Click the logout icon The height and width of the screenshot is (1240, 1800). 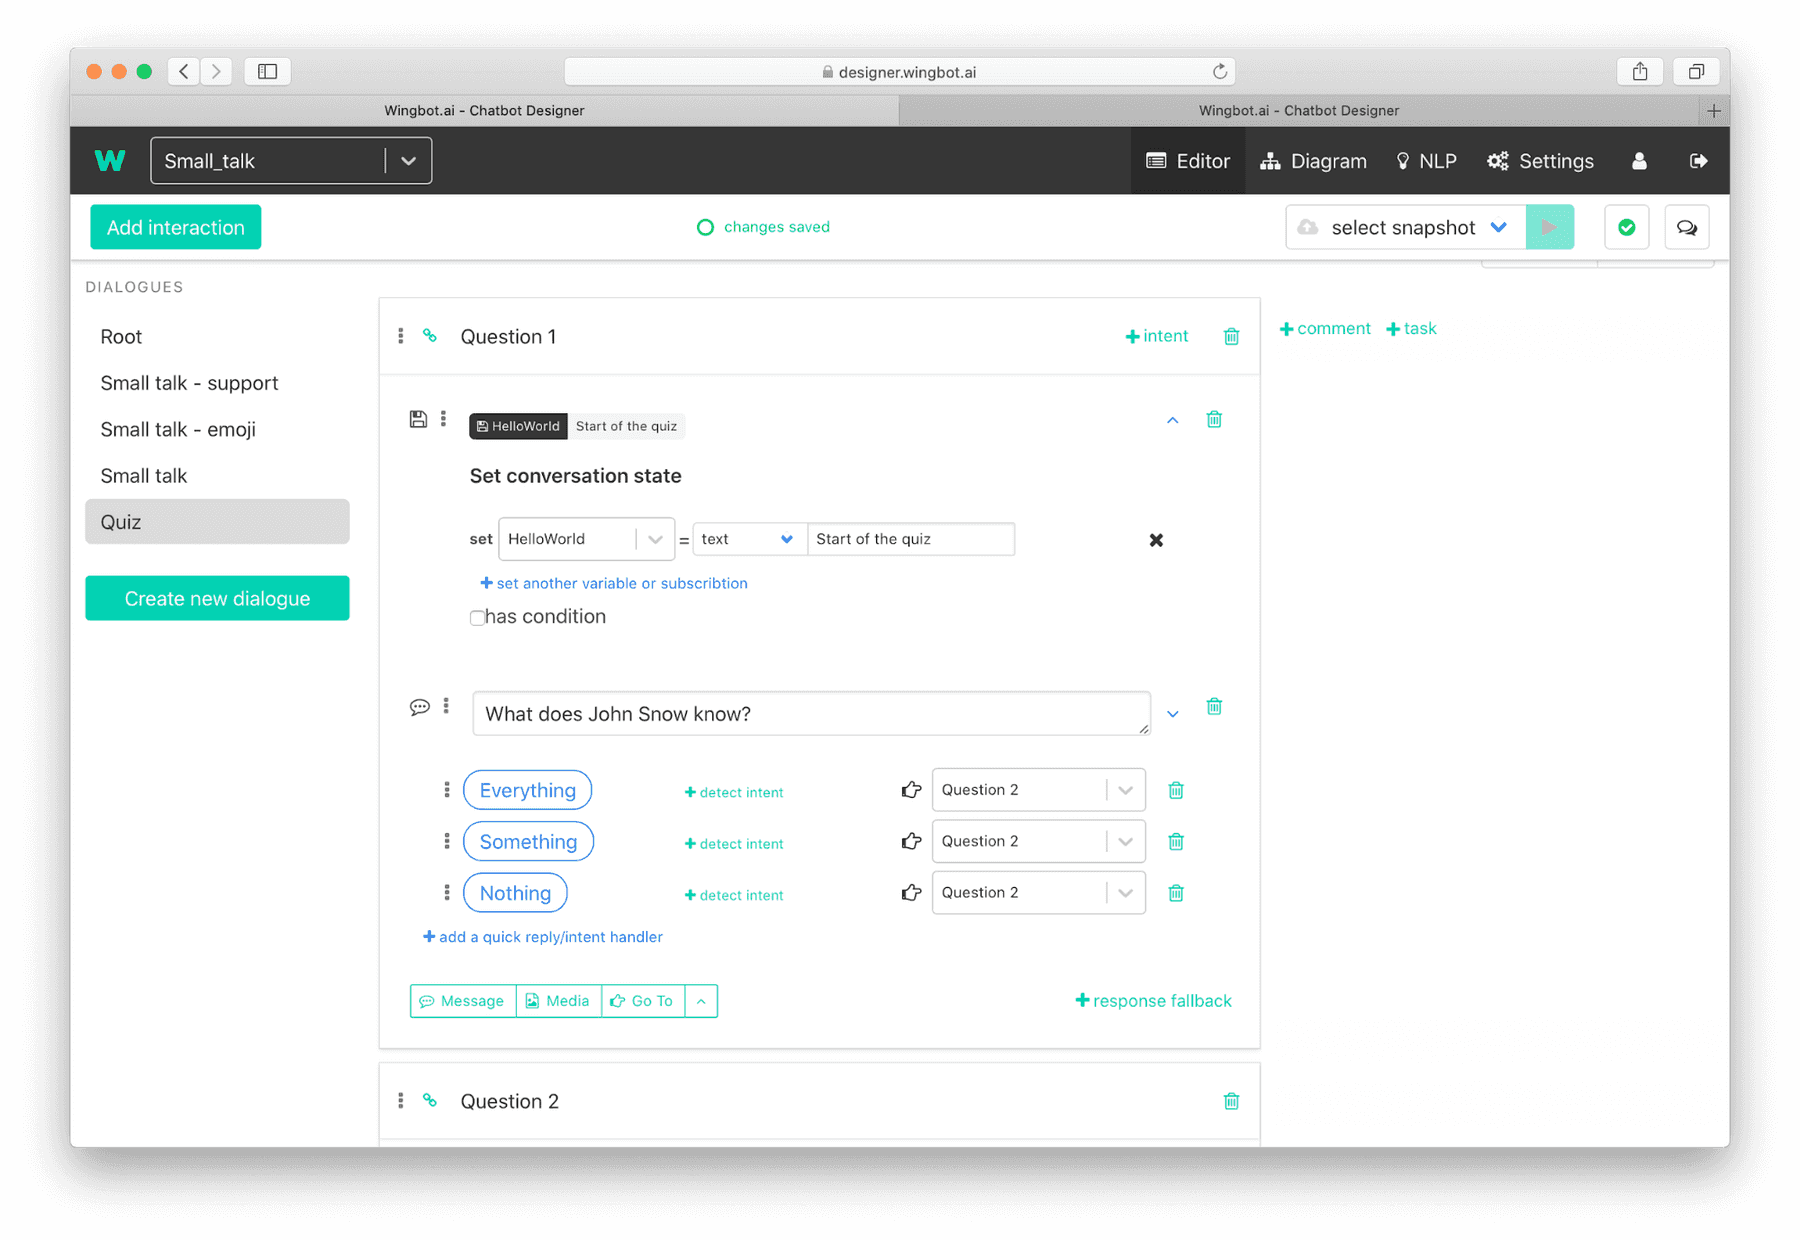coord(1699,161)
